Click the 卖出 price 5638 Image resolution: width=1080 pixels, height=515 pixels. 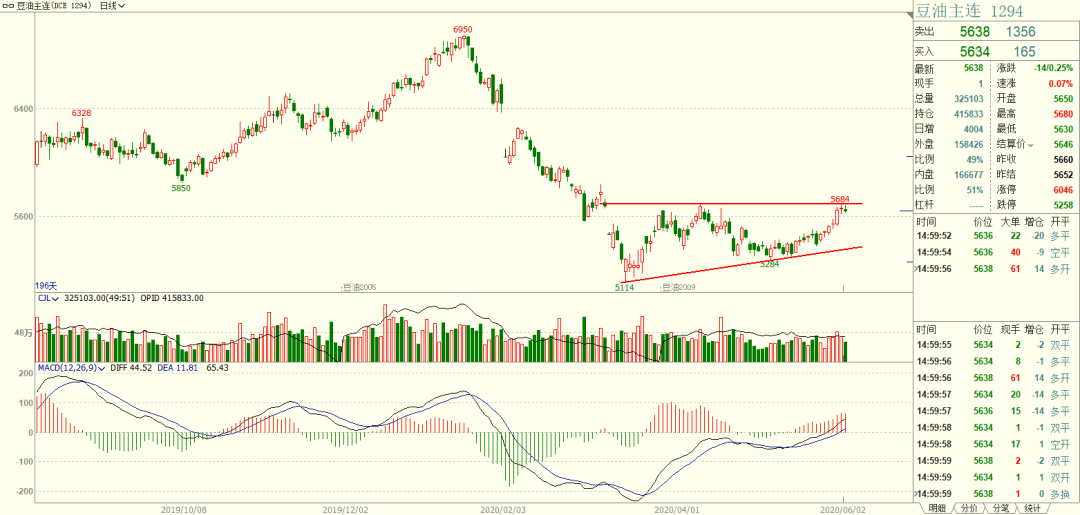coord(975,32)
